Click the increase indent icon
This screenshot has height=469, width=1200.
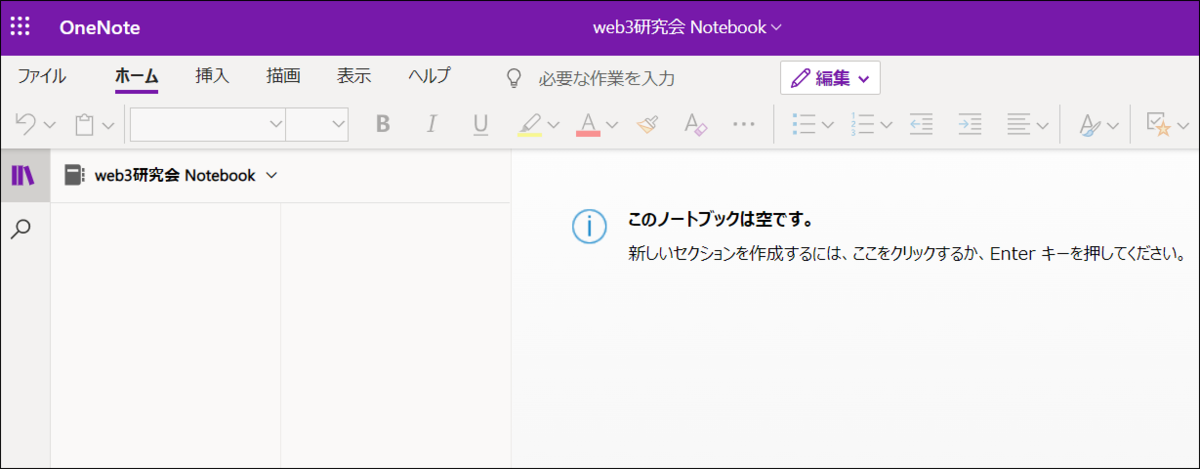[x=969, y=124]
